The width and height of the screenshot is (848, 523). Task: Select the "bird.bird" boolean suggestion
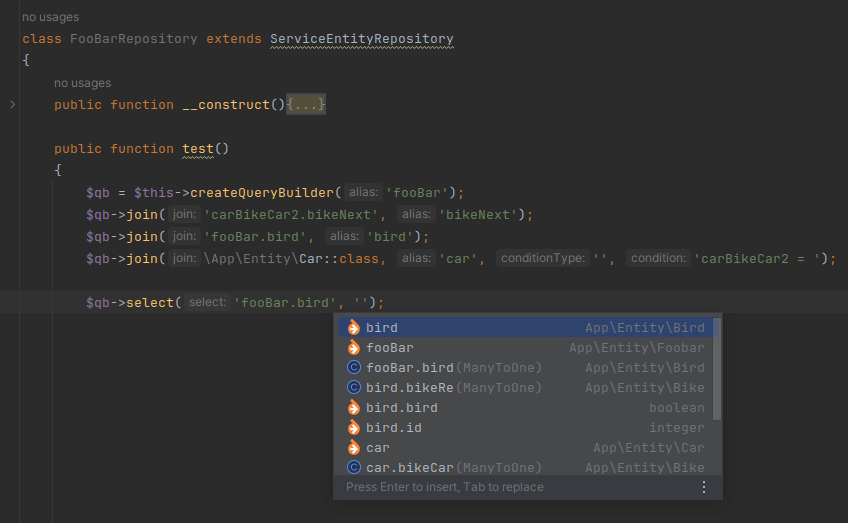click(x=401, y=408)
